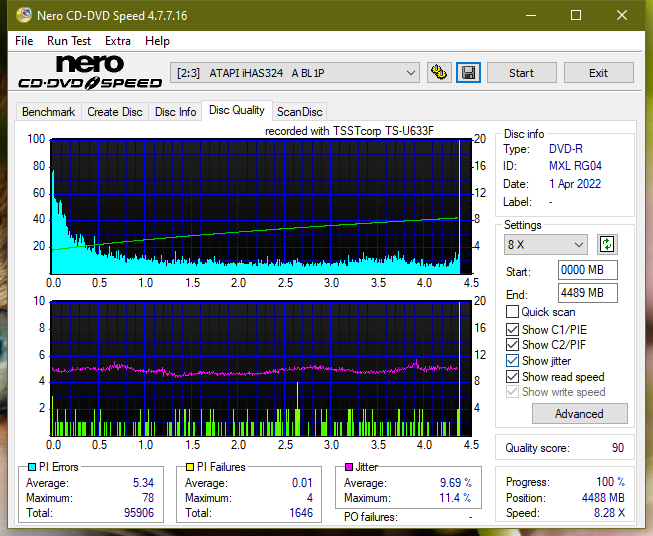Image resolution: width=653 pixels, height=536 pixels.
Task: Click the magenta Jitter legend swatch
Action: tap(349, 467)
